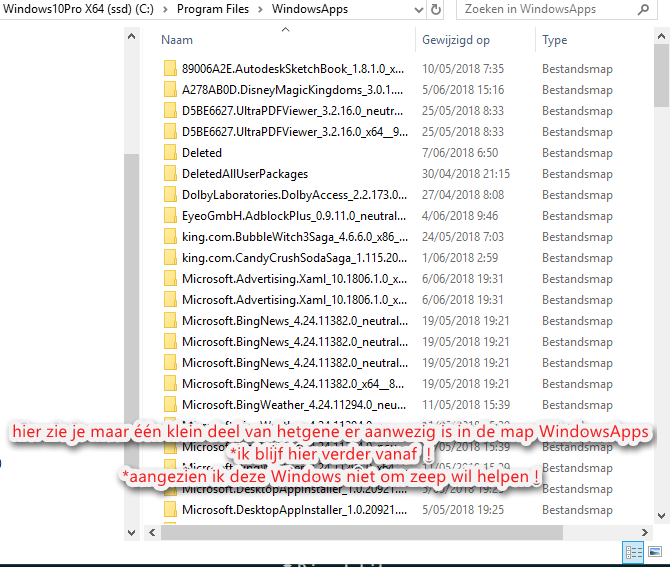The image size is (670, 567).
Task: Sort by the Type column header
Action: click(x=555, y=40)
